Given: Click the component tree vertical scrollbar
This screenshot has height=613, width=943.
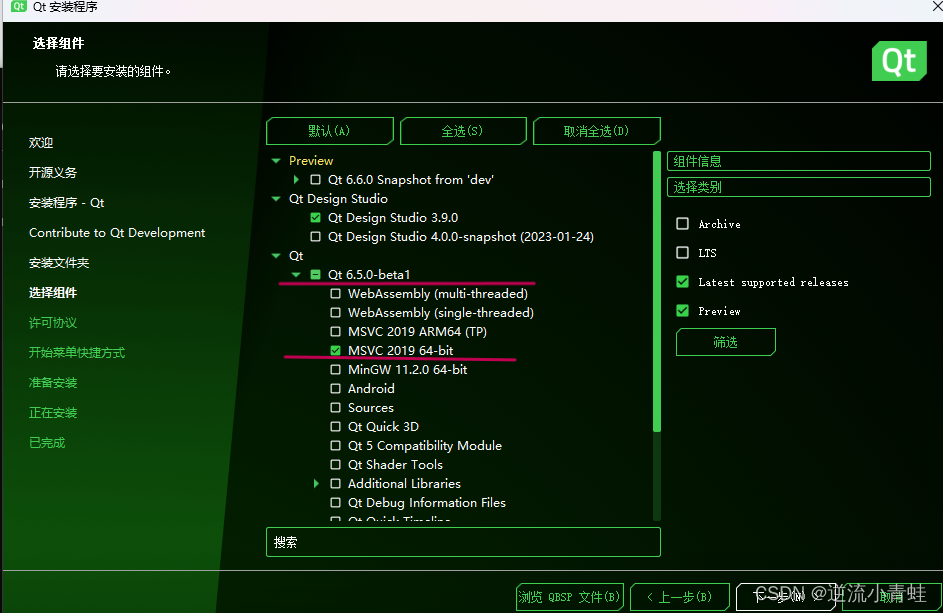Looking at the screenshot, I should (x=657, y=292).
